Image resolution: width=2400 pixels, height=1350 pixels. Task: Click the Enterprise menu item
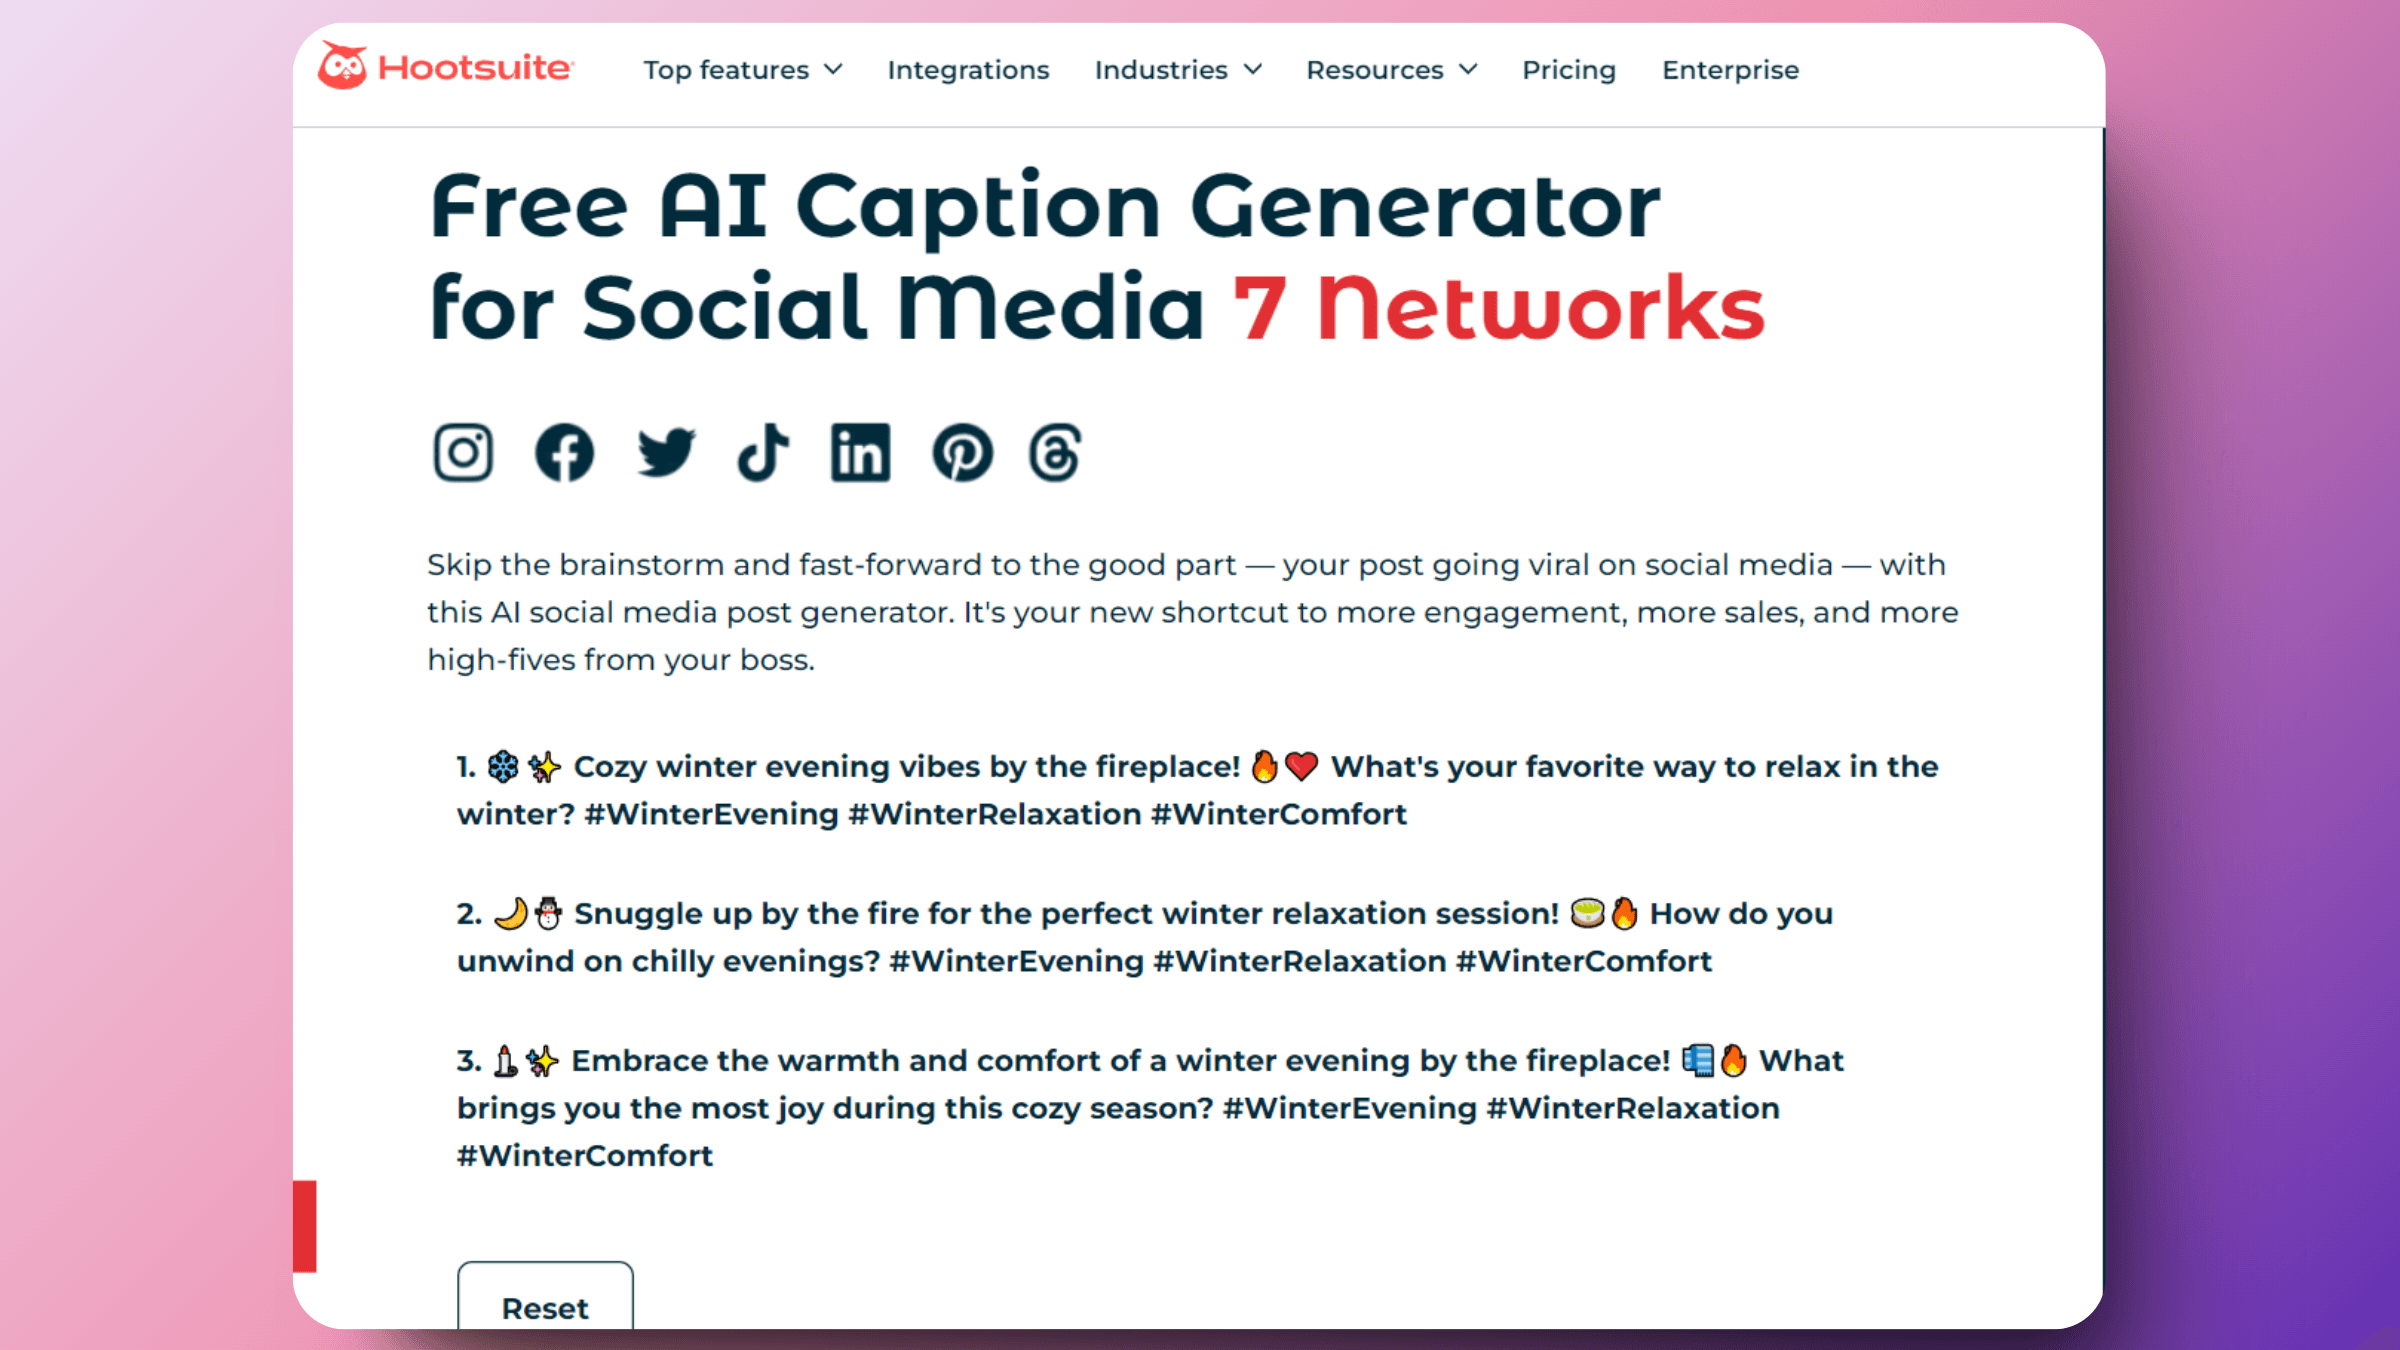1729,69
